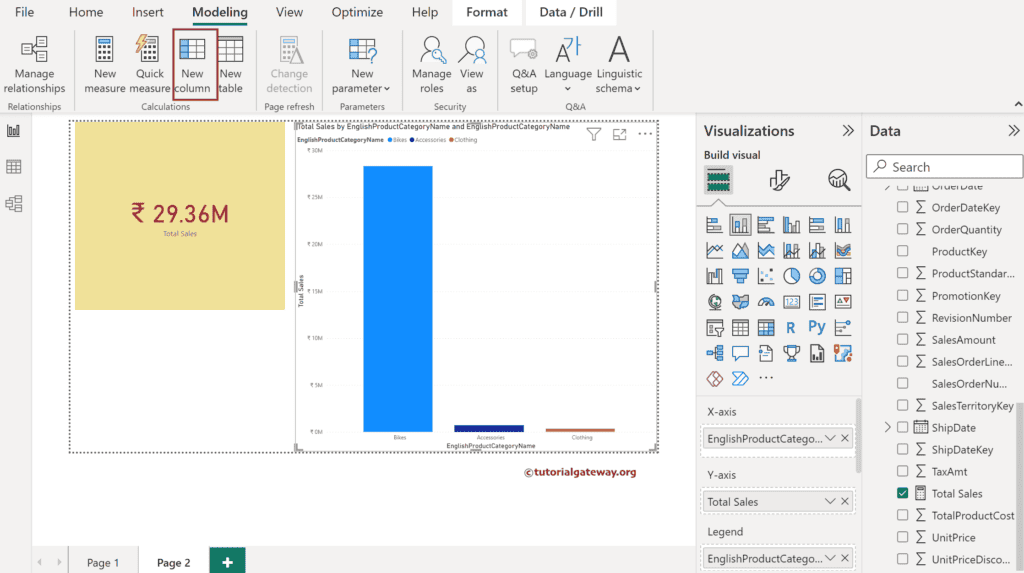Add a New column

[x=192, y=65]
